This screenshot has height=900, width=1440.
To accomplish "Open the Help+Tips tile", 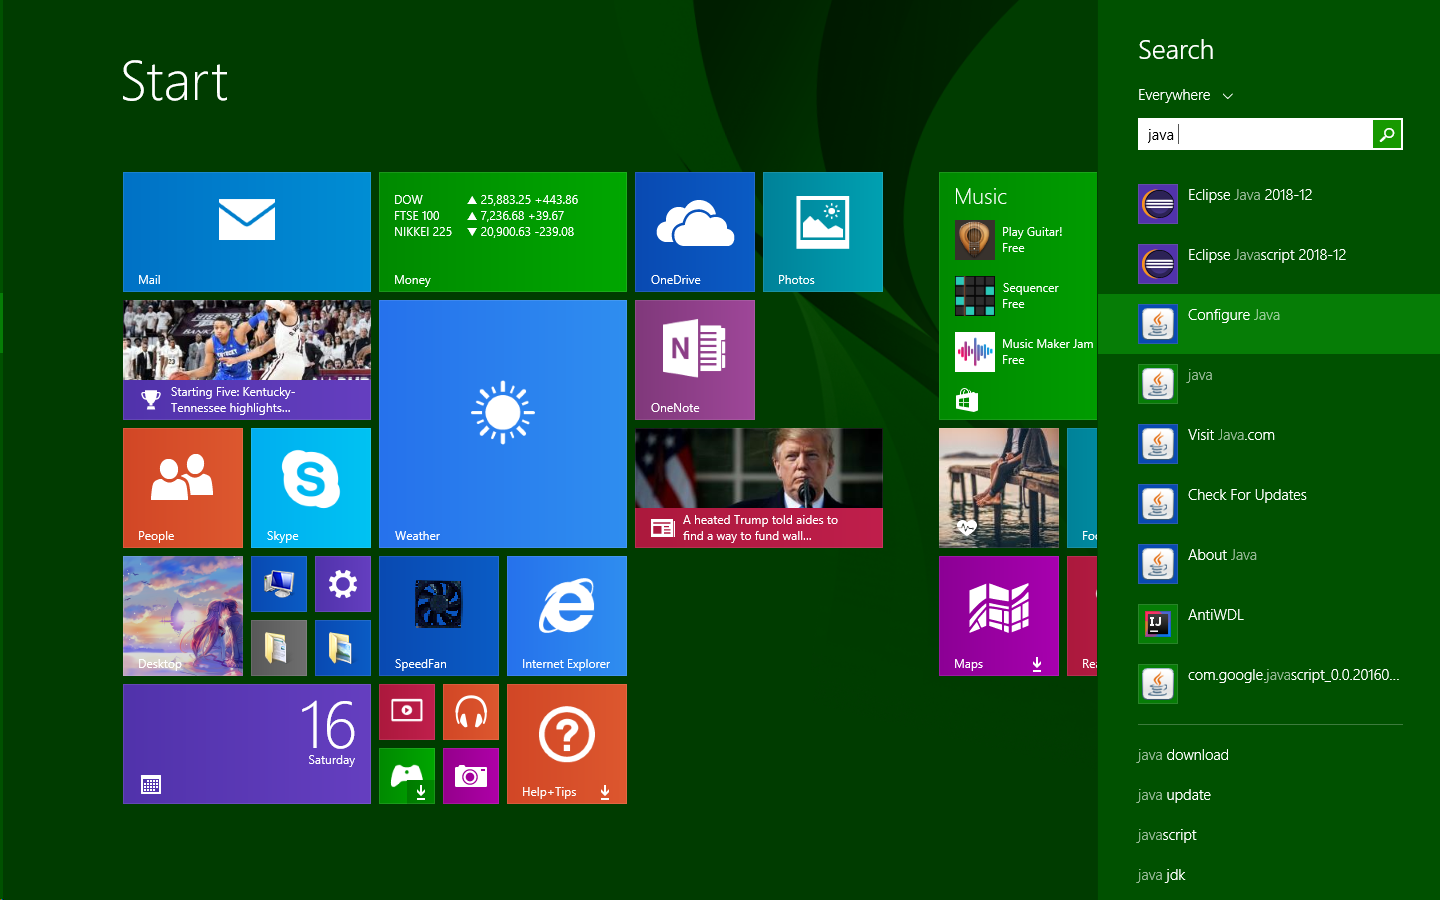I will (x=566, y=744).
